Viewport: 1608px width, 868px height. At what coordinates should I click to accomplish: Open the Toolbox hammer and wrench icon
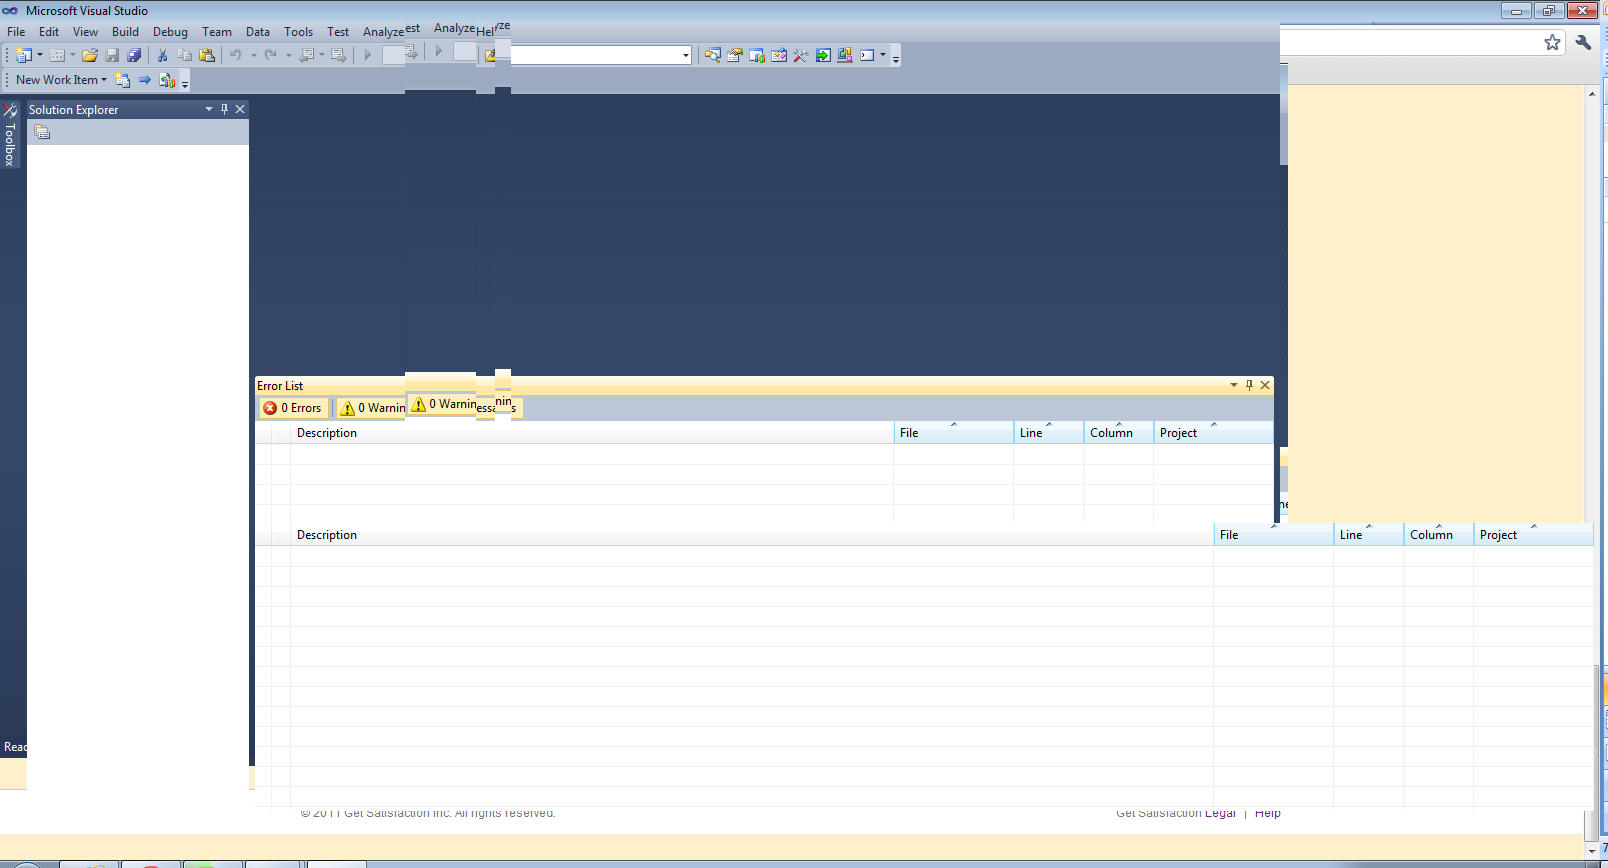pyautogui.click(x=801, y=55)
